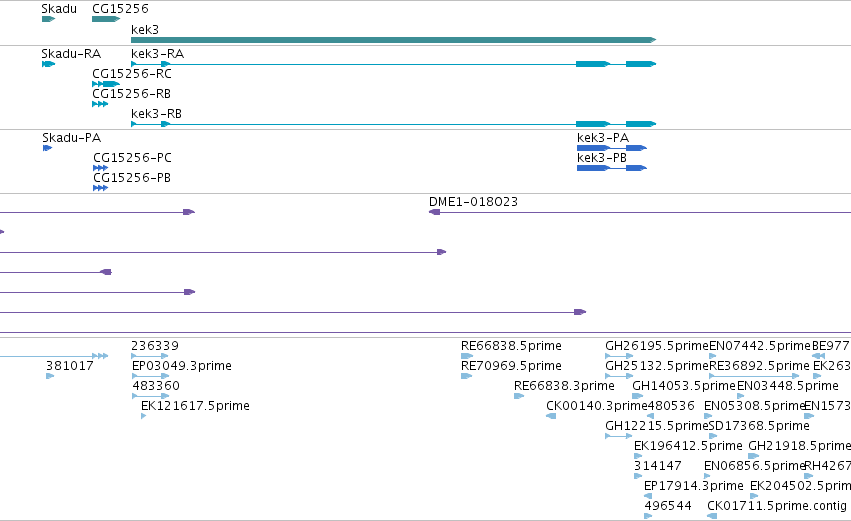The width and height of the screenshot is (851, 521).
Task: Click the CK00140.3prime EST label
Action: [596, 406]
